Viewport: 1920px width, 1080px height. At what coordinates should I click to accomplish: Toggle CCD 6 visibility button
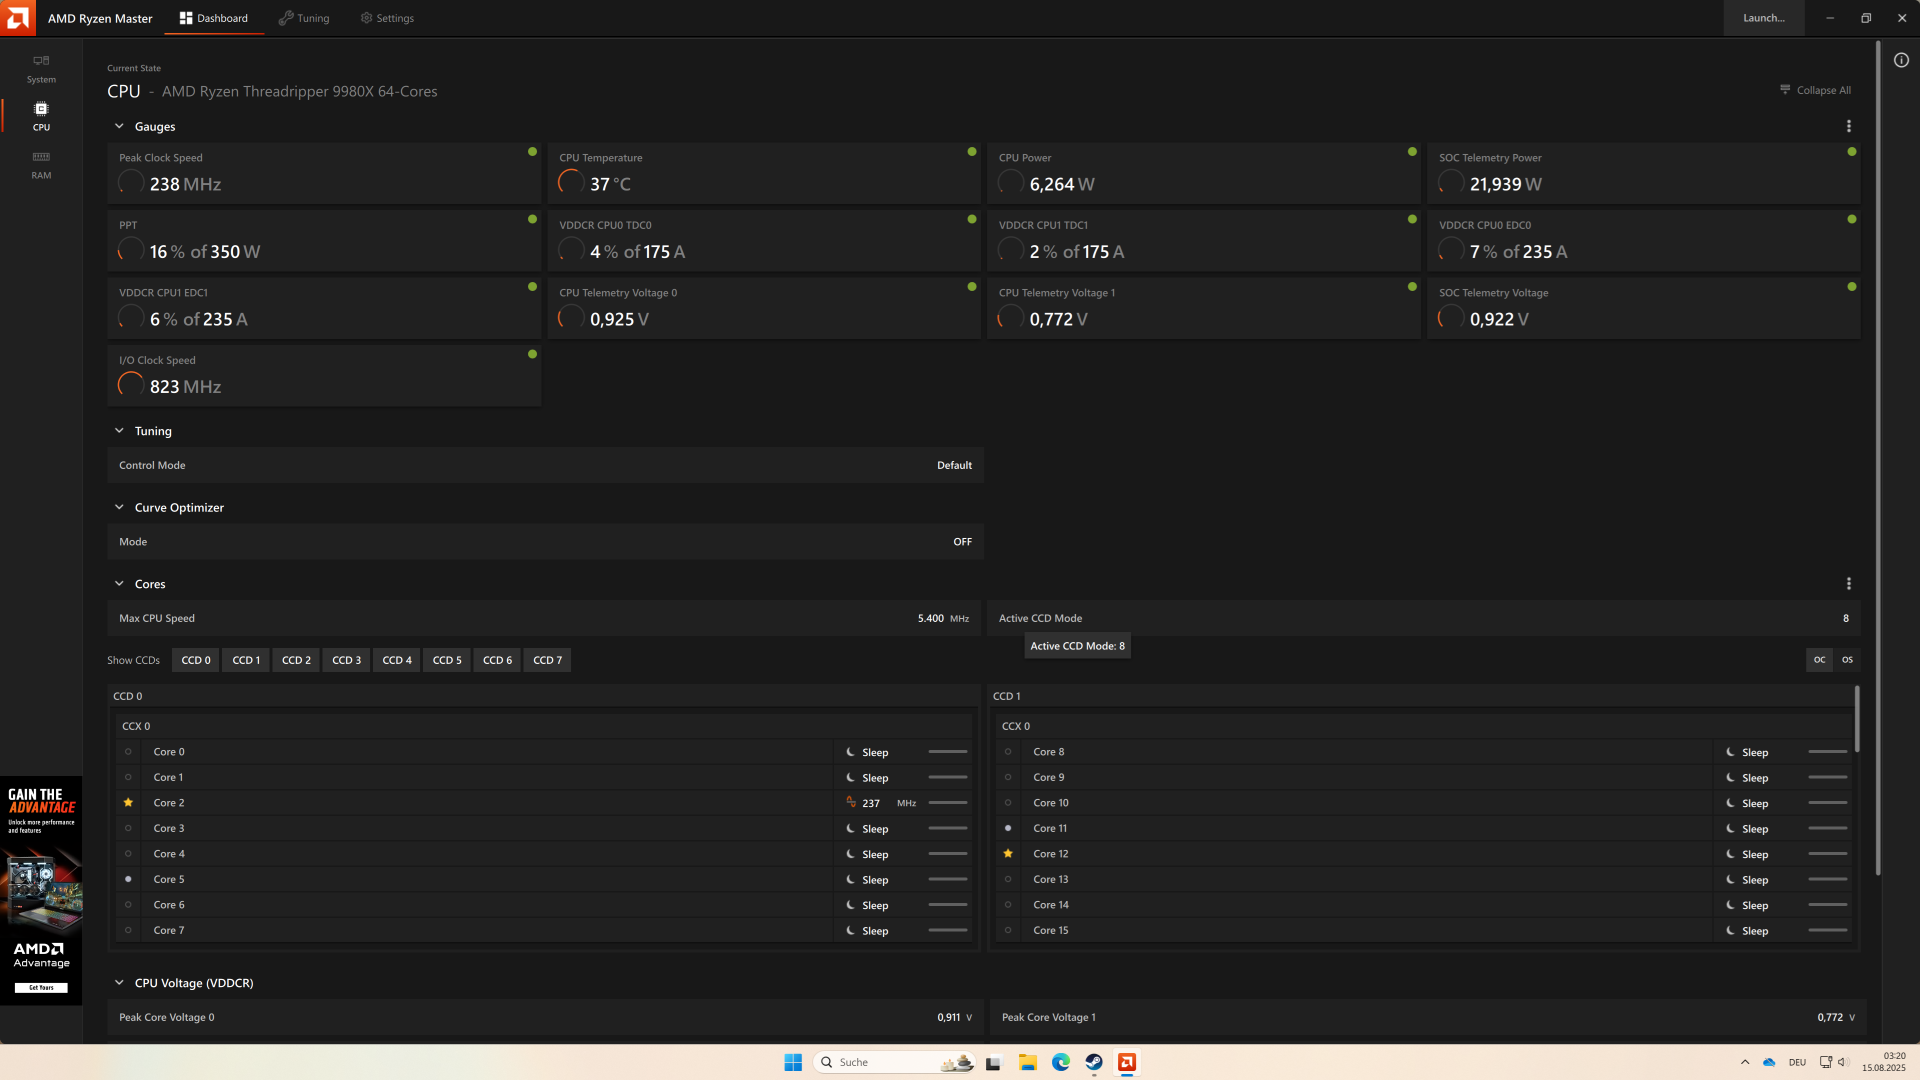(x=497, y=660)
